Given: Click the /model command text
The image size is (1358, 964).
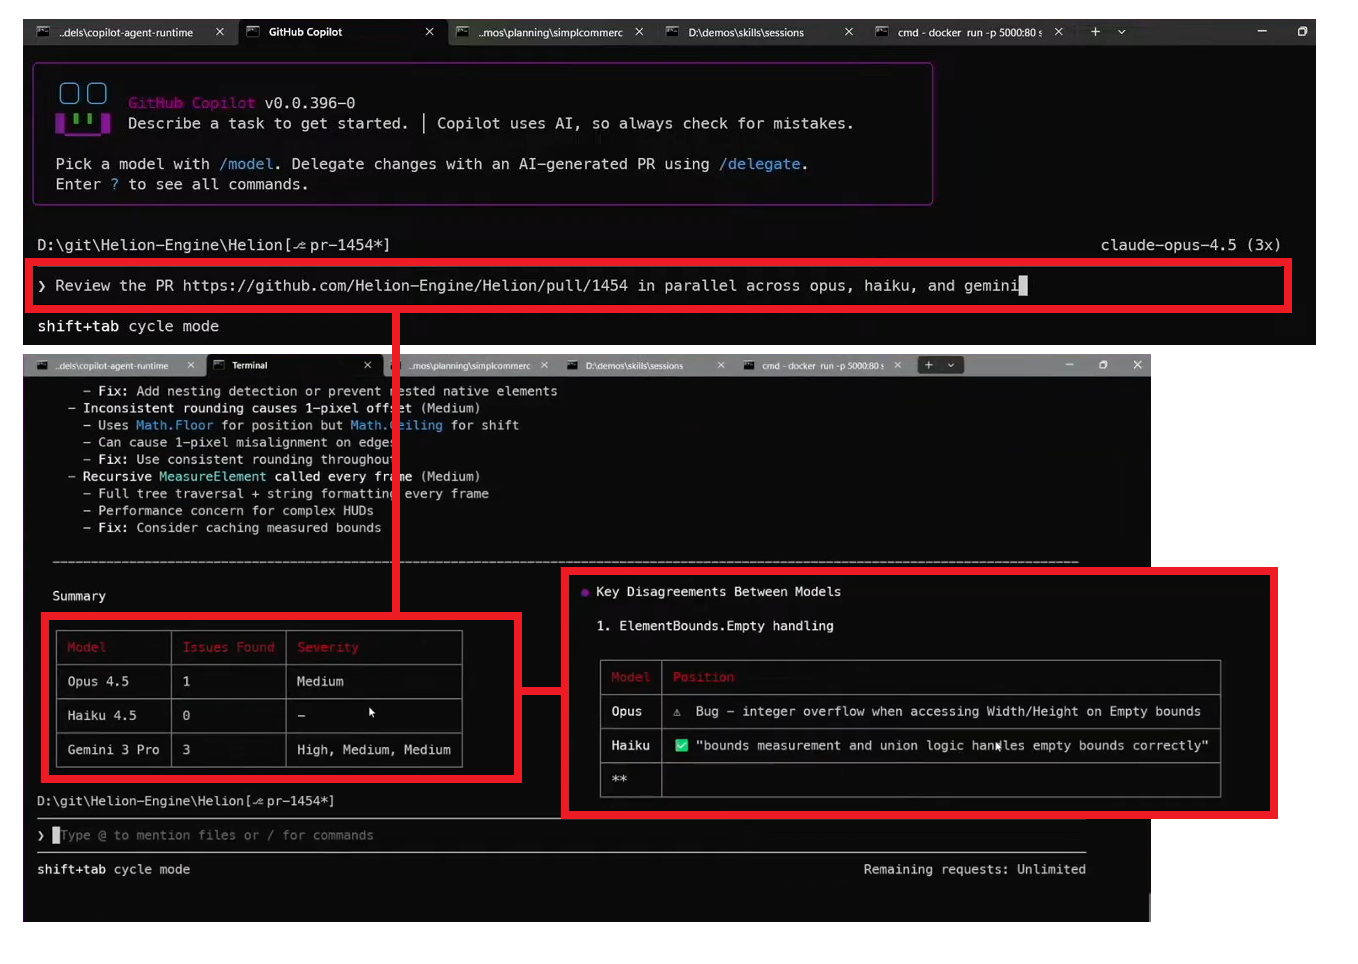Looking at the screenshot, I should coord(246,164).
